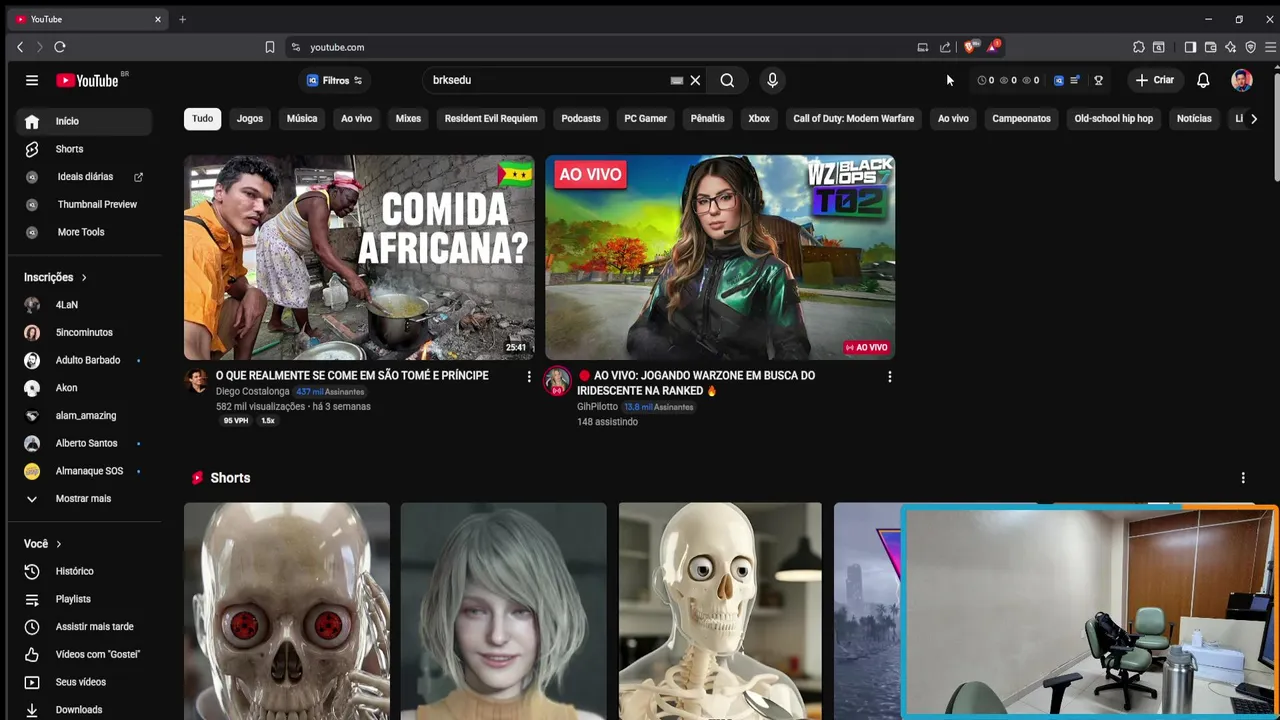Click the magnifier search button

727,80
